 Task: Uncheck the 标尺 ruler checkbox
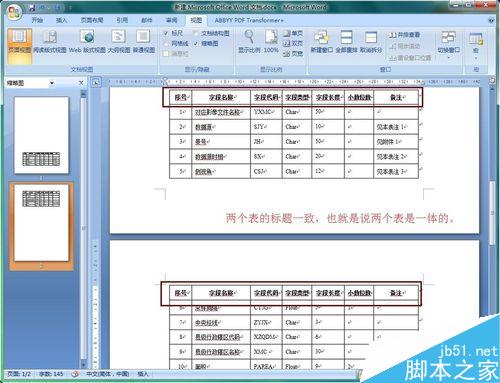(166, 33)
